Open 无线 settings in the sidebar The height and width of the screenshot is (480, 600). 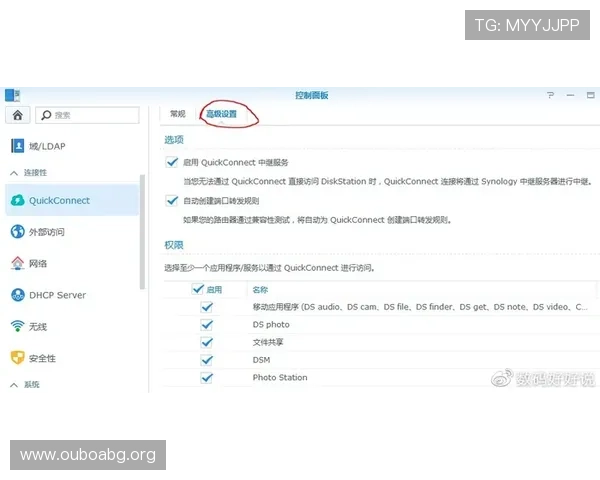(x=73, y=327)
